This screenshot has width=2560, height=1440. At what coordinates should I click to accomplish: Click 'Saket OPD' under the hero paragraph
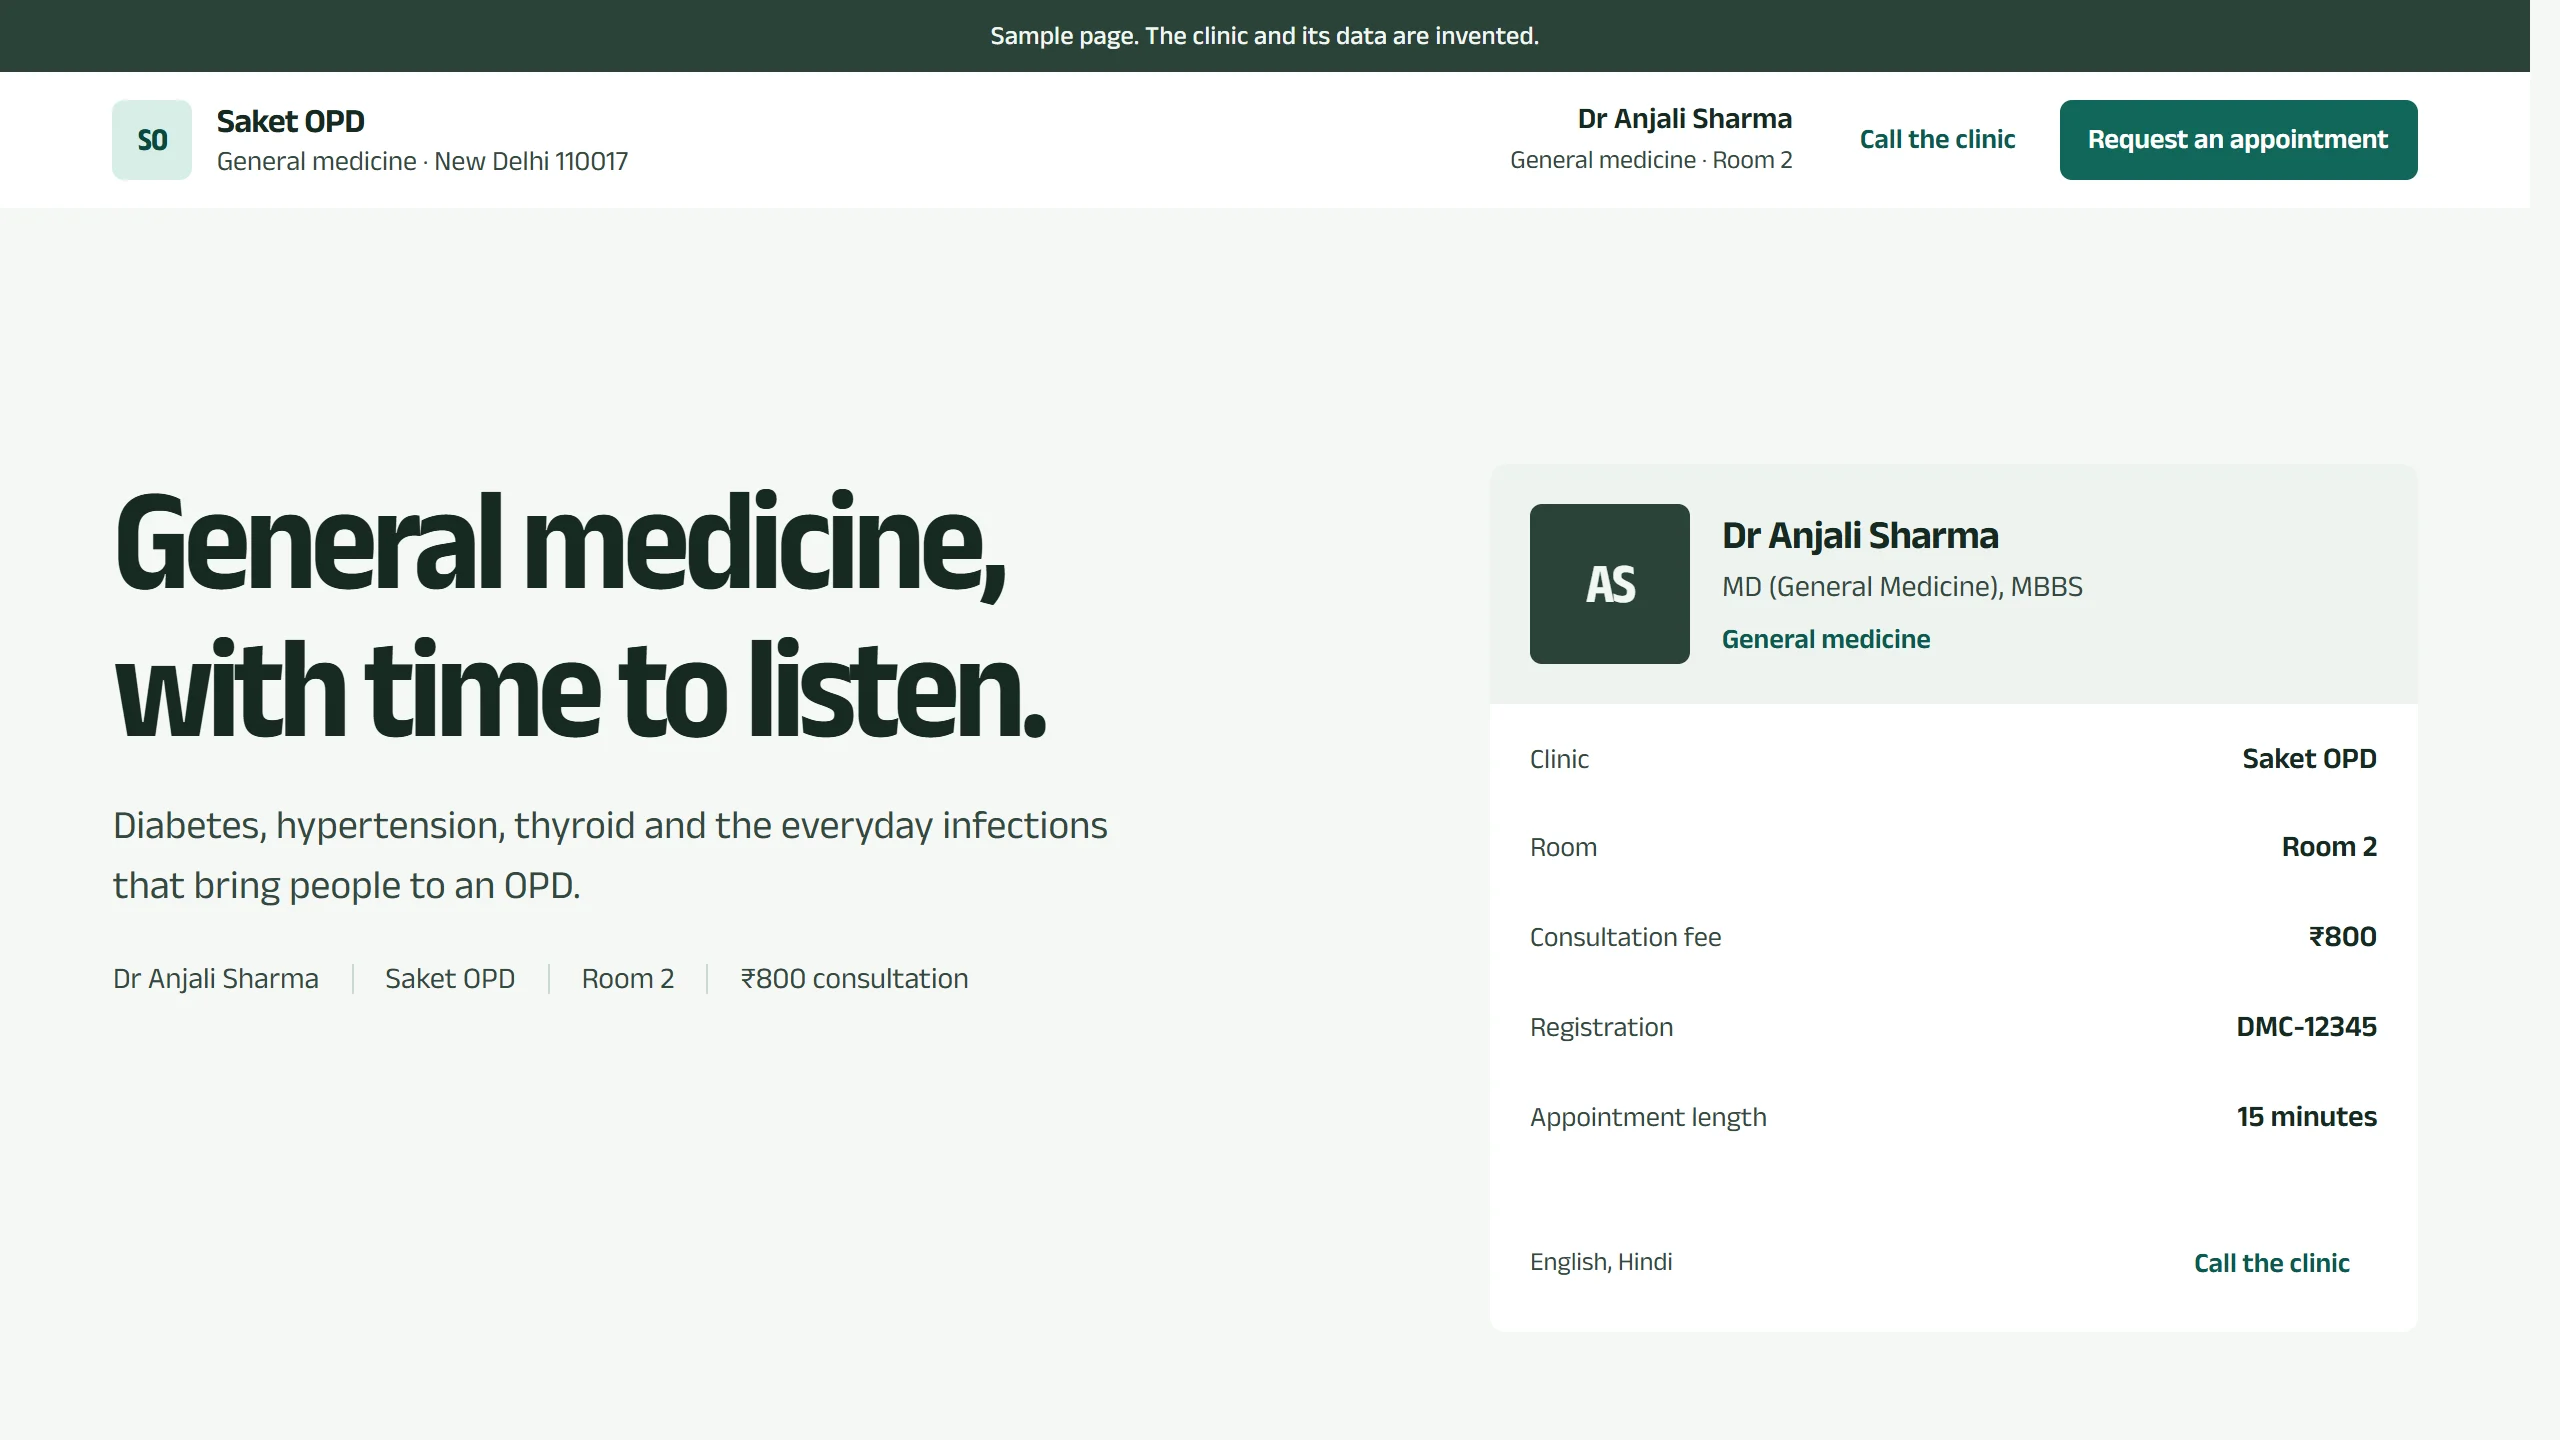coord(450,978)
